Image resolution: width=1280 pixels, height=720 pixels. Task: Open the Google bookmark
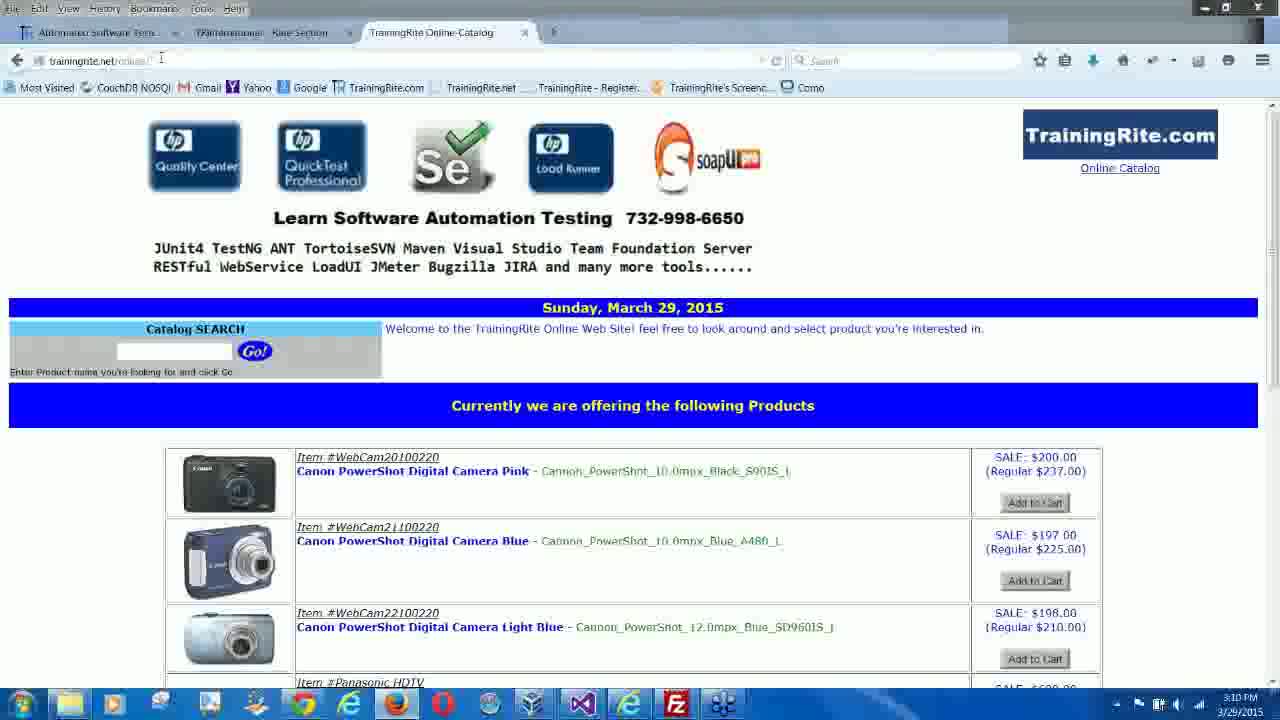coord(302,88)
